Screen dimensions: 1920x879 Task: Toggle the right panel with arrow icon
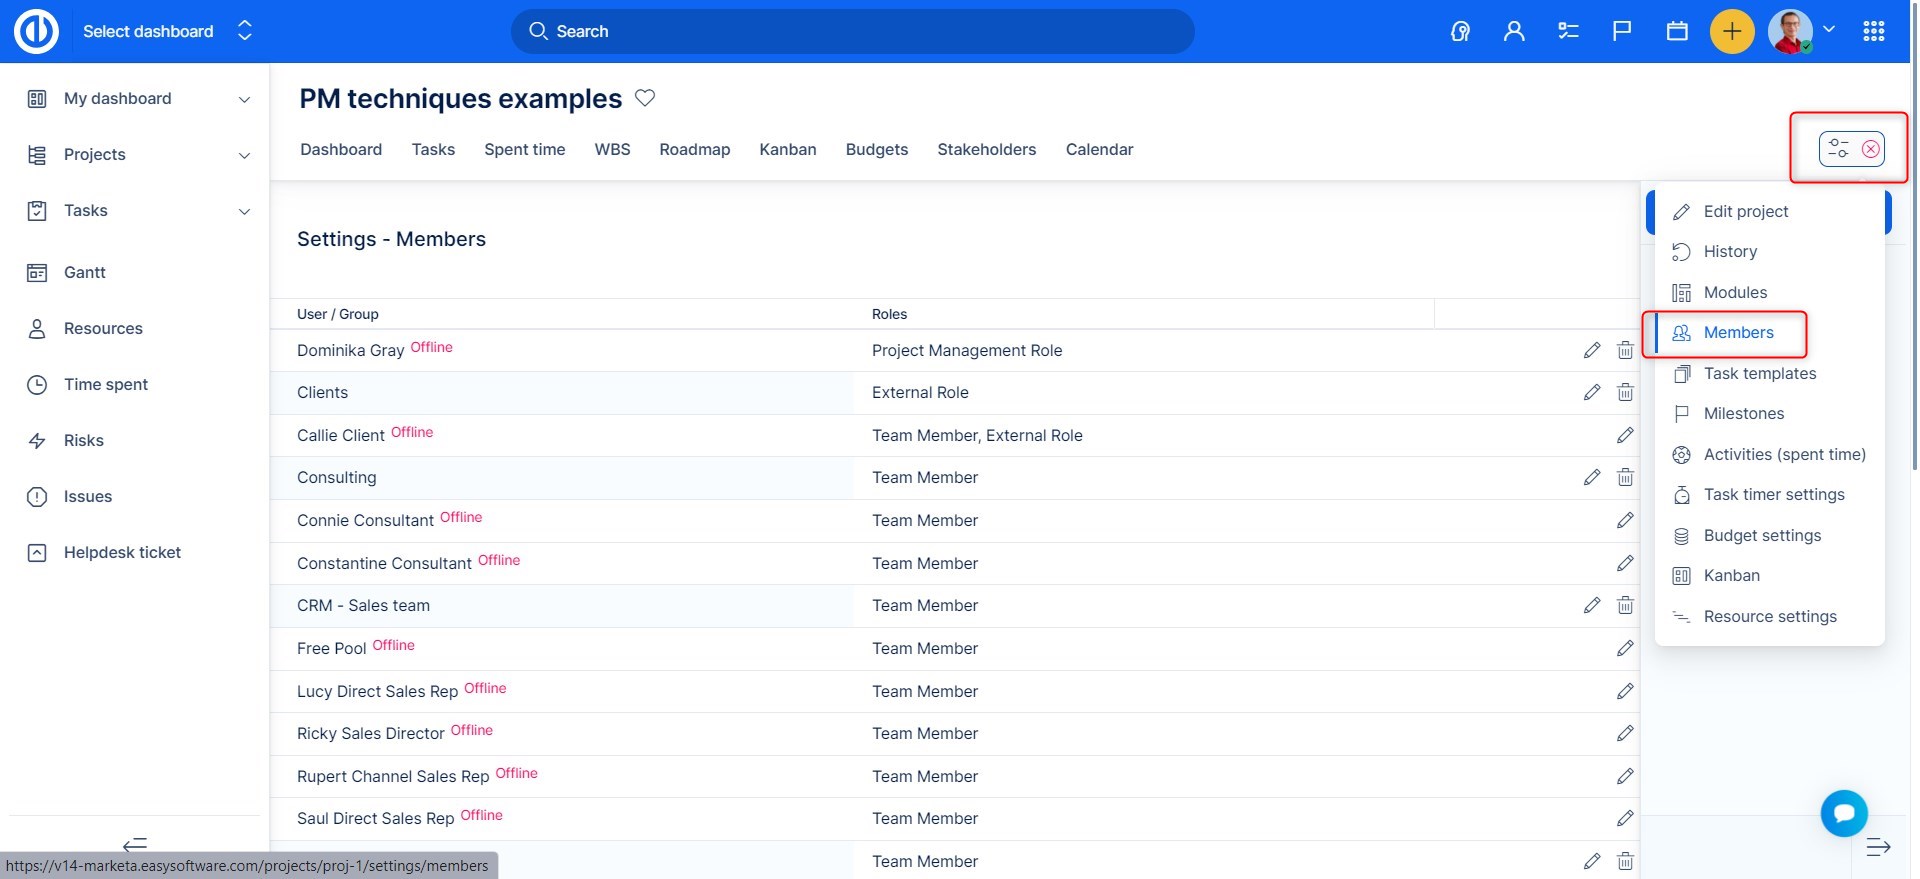coord(1878,847)
